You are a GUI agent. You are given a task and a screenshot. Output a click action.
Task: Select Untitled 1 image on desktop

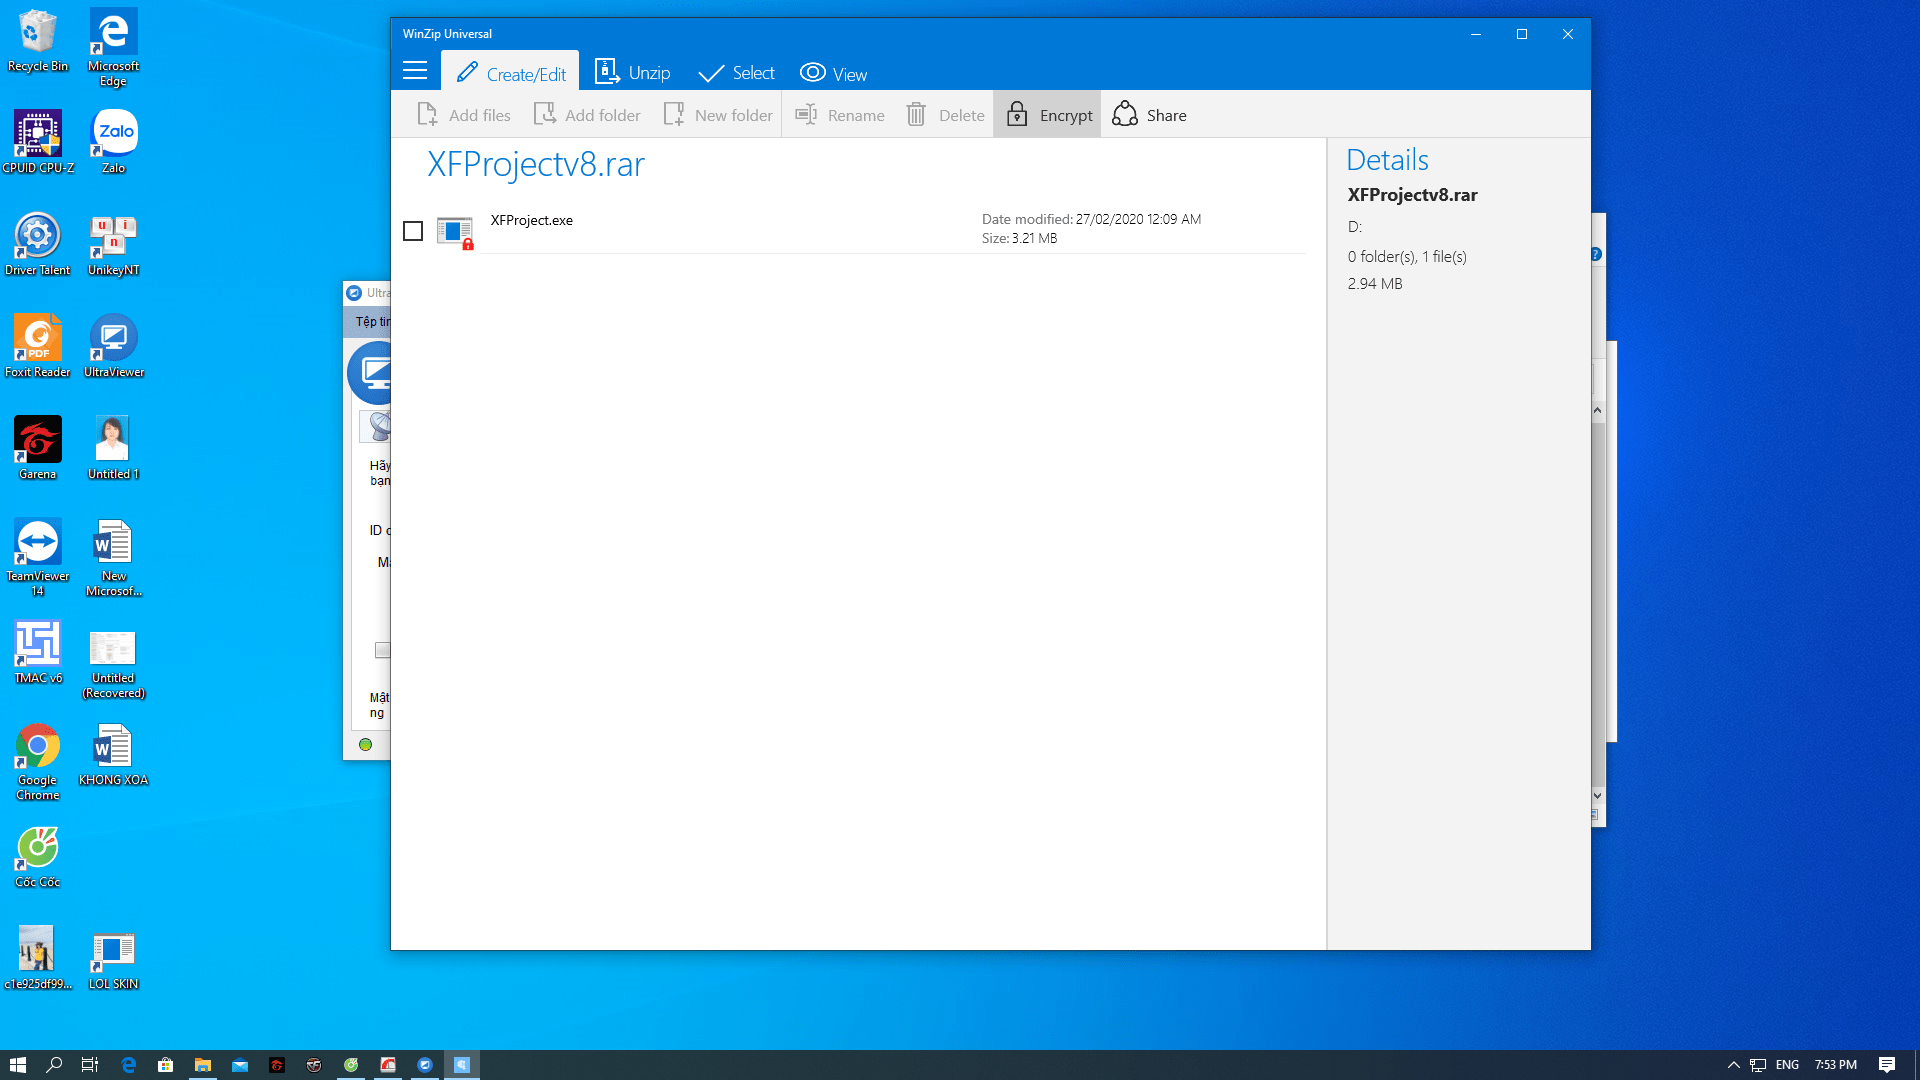coord(113,448)
